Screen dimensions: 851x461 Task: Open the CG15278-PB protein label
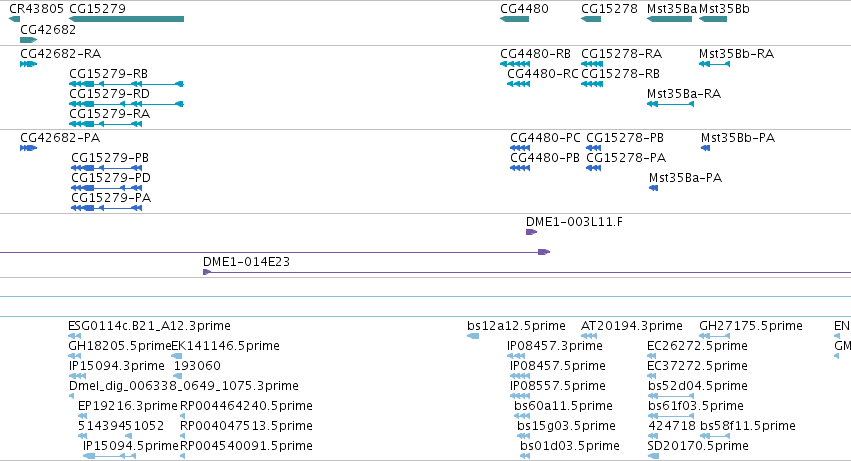625,138
